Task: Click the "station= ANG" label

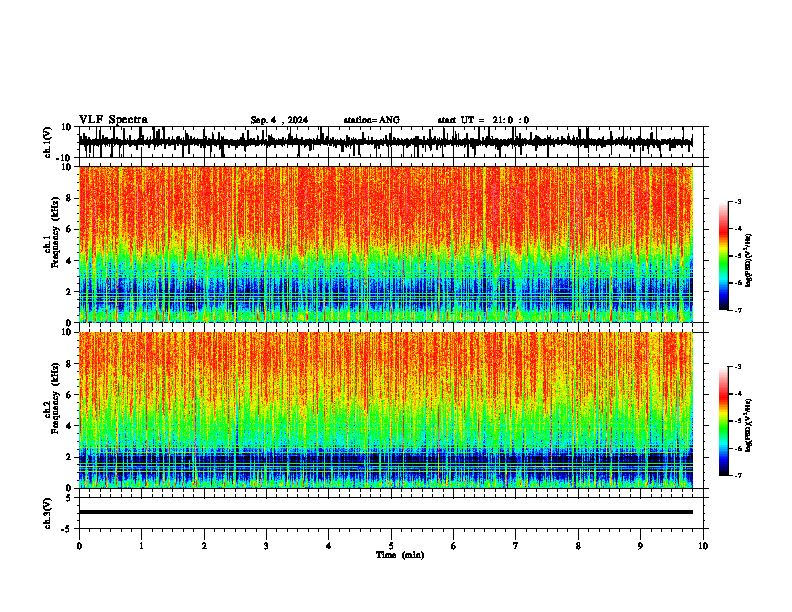Action: coord(372,120)
